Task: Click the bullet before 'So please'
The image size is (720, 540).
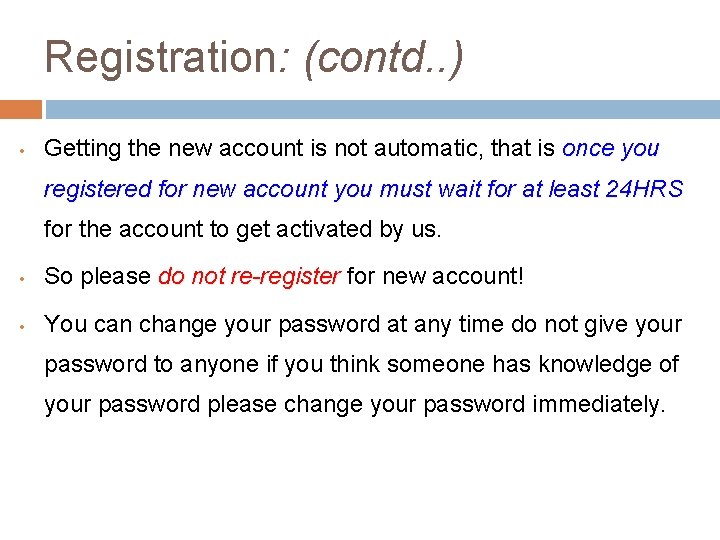Action: pos(22,278)
